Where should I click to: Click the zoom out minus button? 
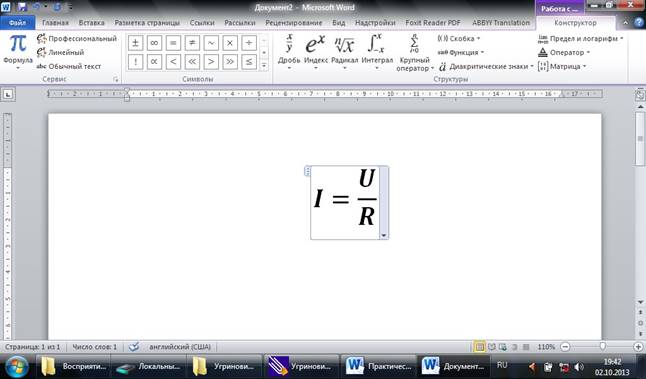pyautogui.click(x=566, y=347)
